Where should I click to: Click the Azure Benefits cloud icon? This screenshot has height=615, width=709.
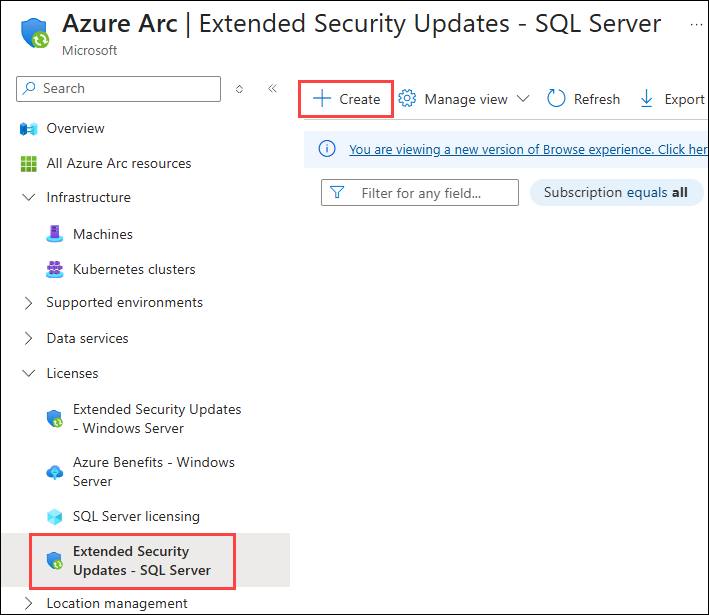55,472
